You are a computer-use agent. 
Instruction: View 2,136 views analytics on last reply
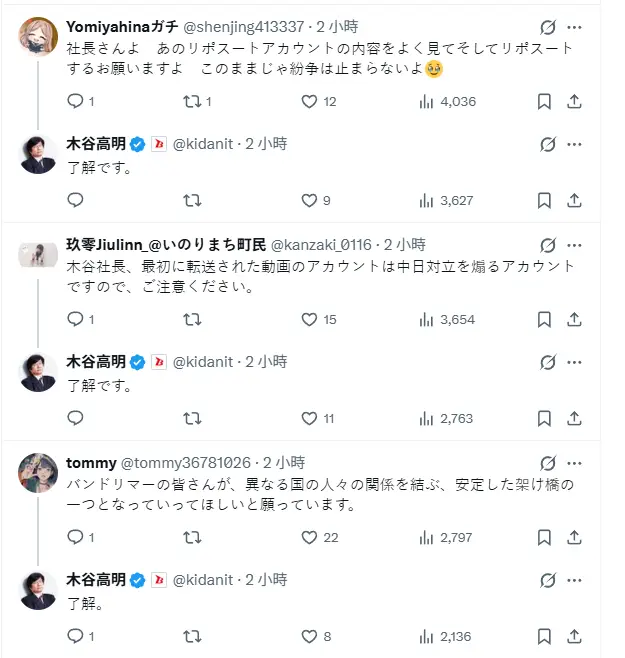447,636
